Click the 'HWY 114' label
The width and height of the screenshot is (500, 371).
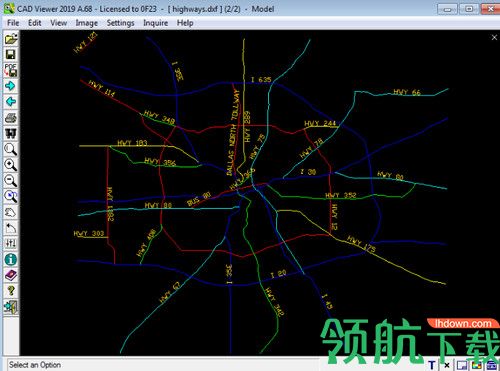102,88
